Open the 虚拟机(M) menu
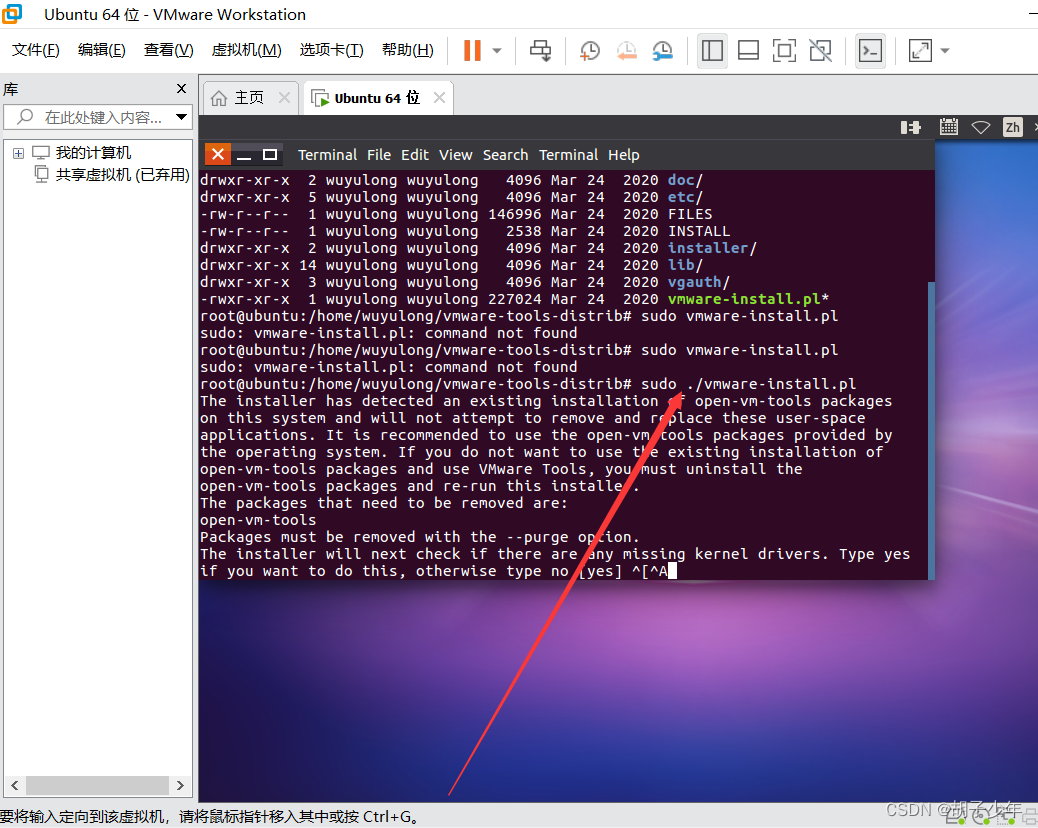Screen dimensions: 1038x828 (245, 49)
